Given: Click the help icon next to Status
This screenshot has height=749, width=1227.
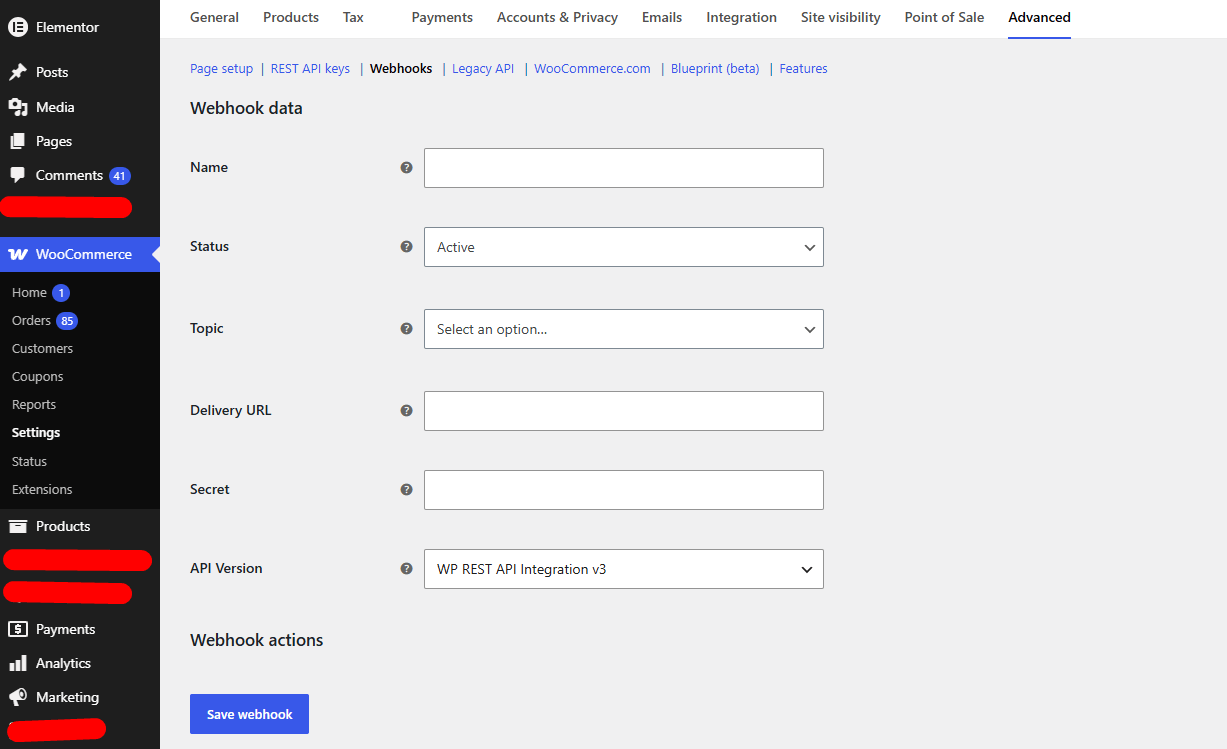Looking at the screenshot, I should click(406, 246).
